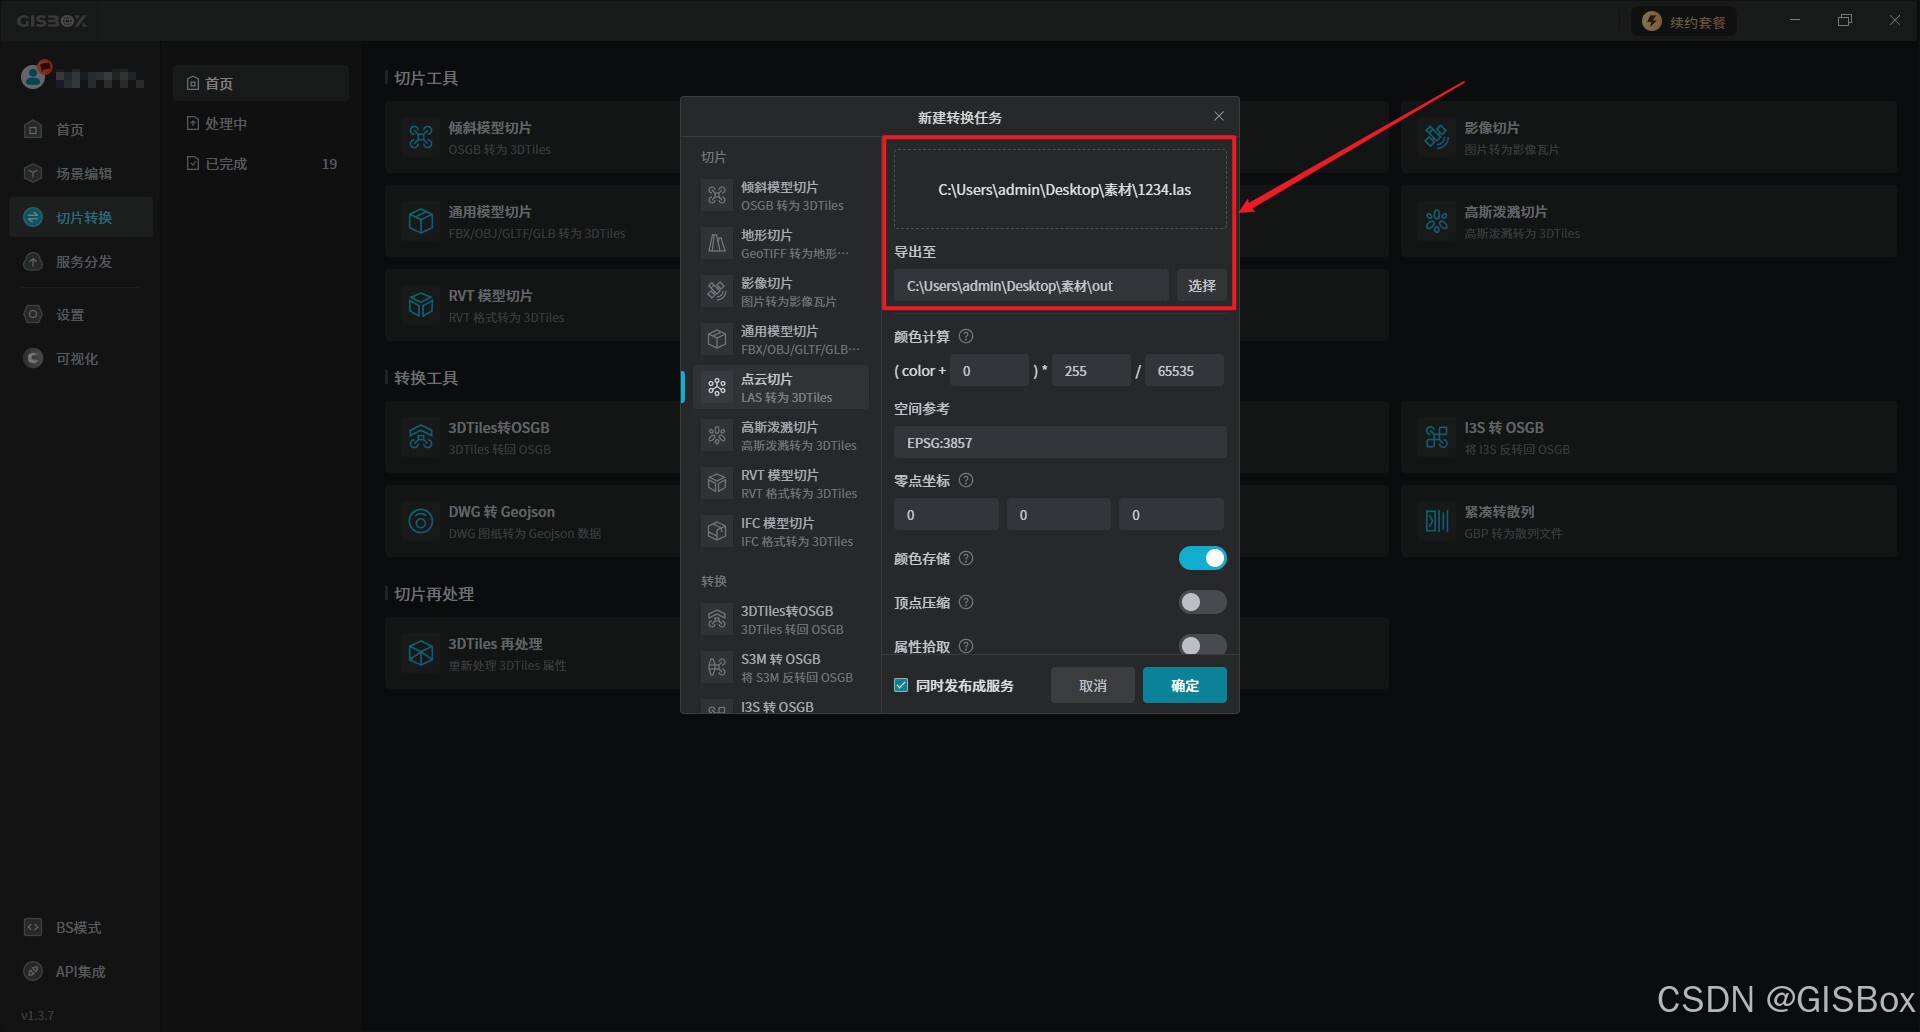Image resolution: width=1920 pixels, height=1032 pixels.
Task: Select 场景编辑 in sidebar menu
Action: click(x=81, y=173)
